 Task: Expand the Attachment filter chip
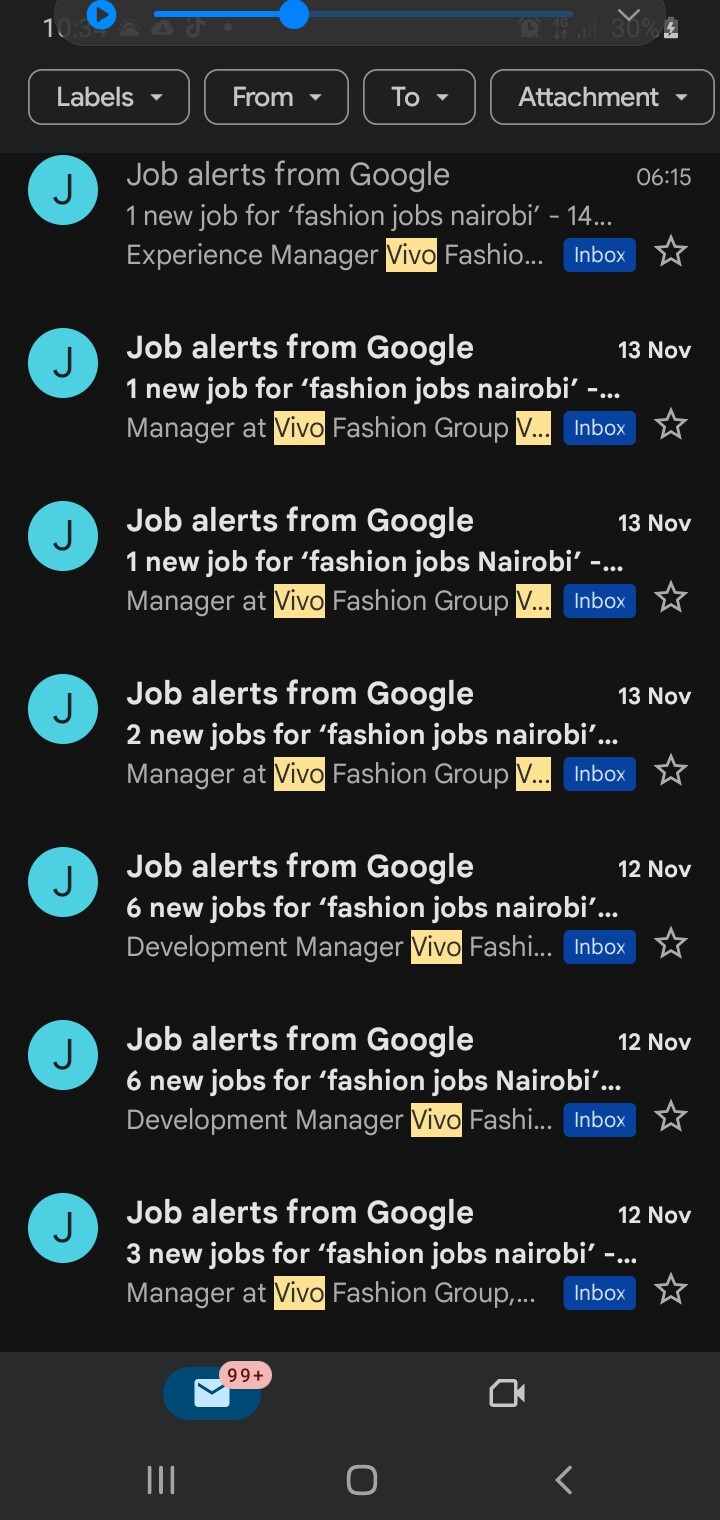point(602,97)
